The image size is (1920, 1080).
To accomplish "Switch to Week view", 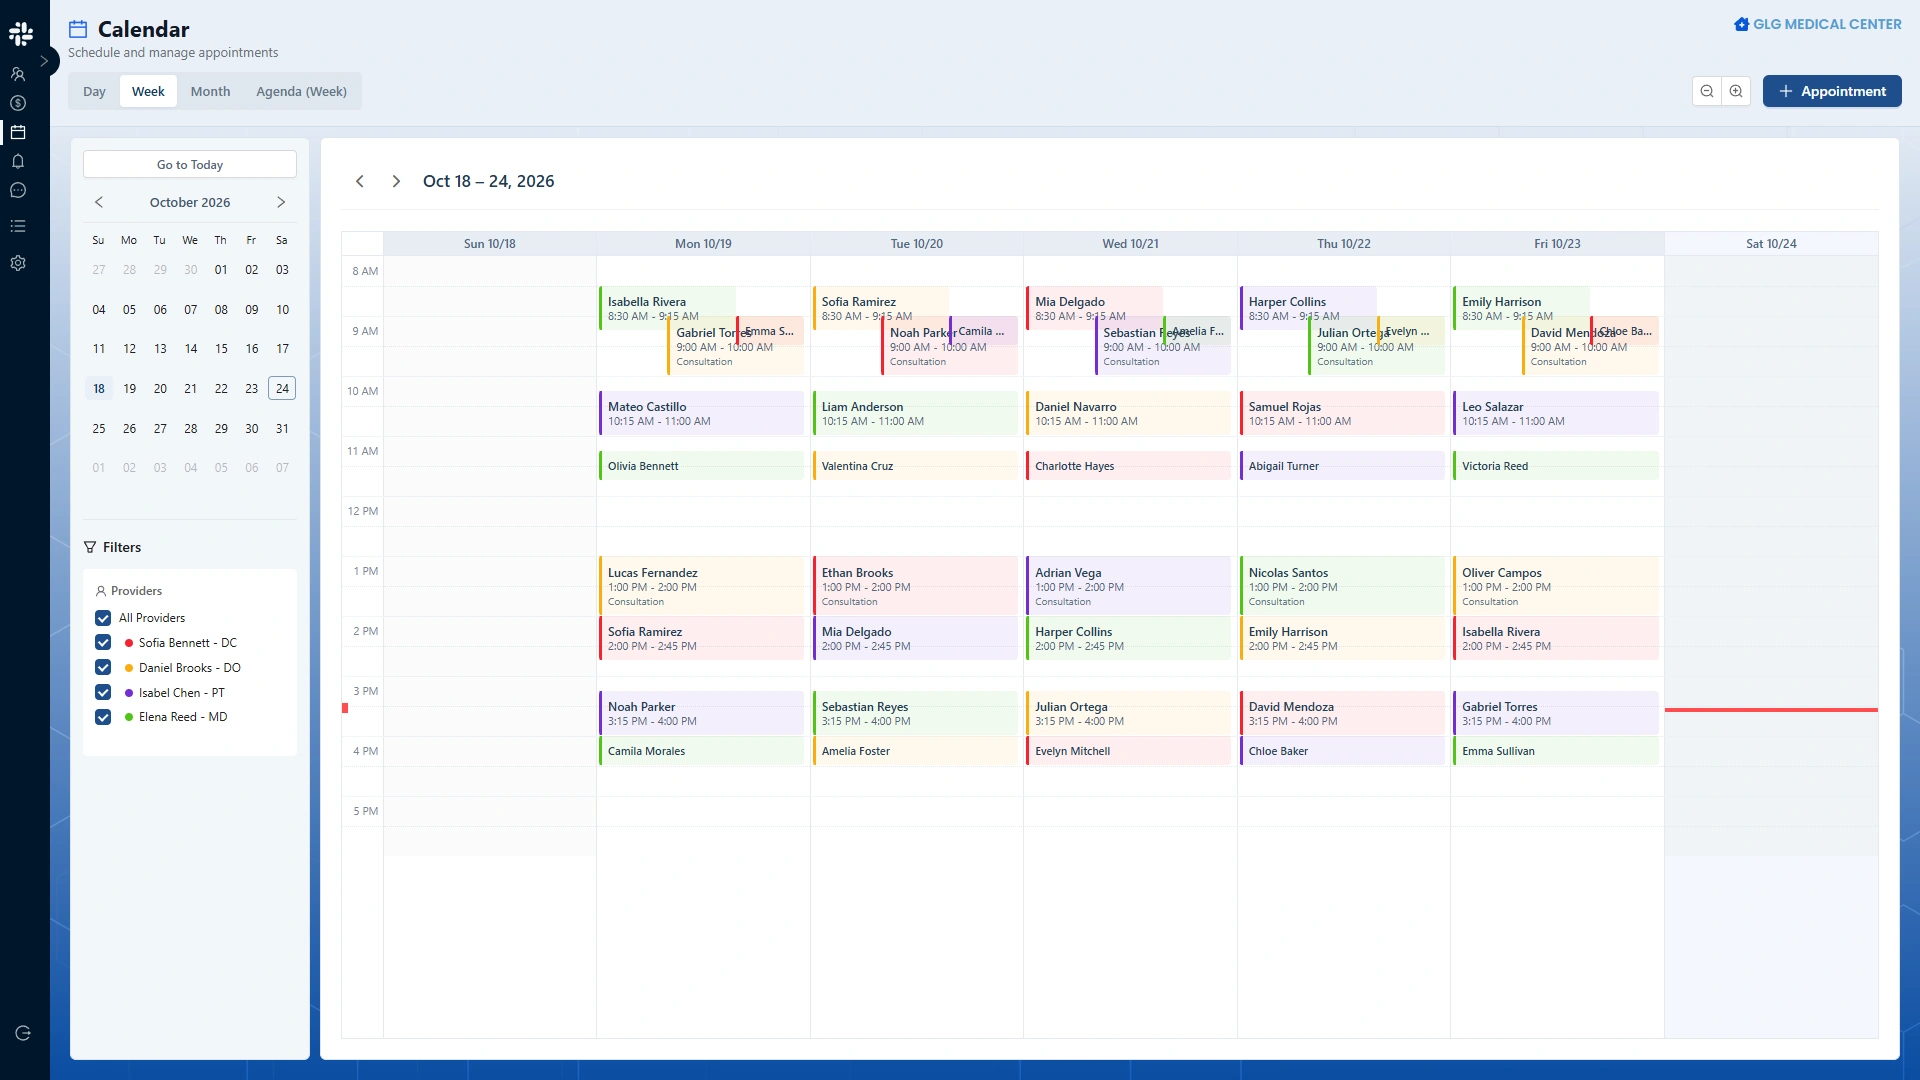I will click(x=148, y=91).
